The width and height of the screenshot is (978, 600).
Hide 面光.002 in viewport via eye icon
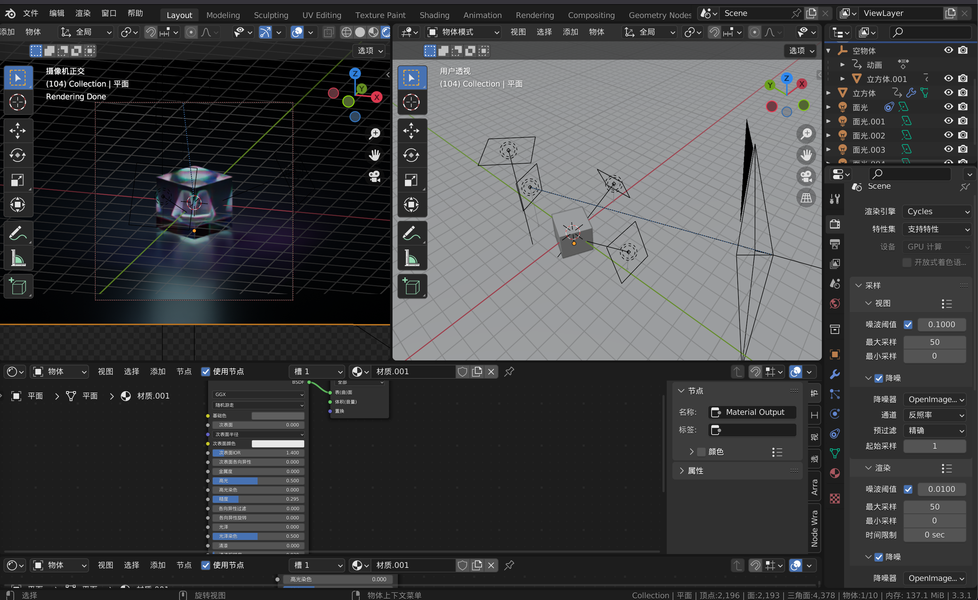click(x=948, y=135)
